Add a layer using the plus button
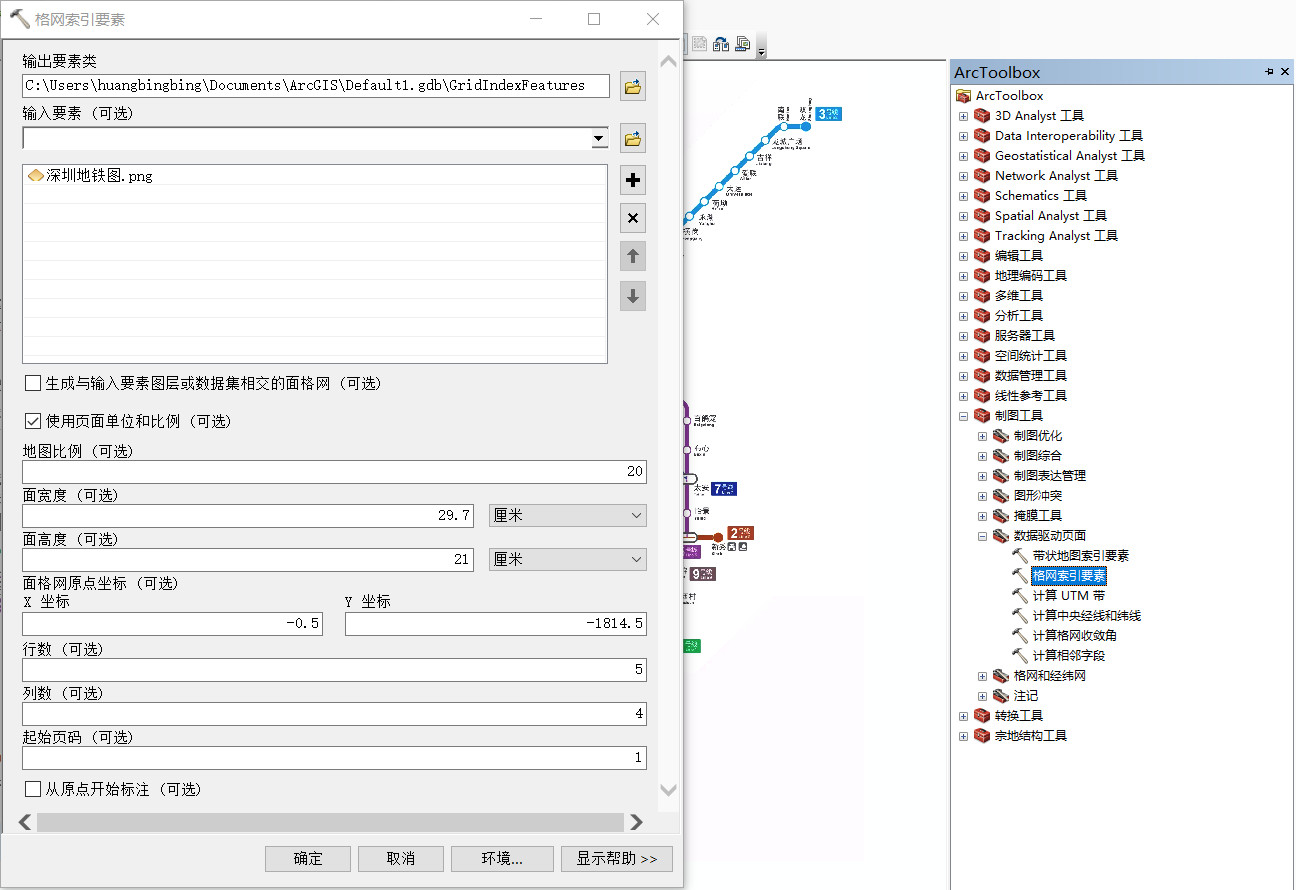1296x890 pixels. (x=632, y=180)
